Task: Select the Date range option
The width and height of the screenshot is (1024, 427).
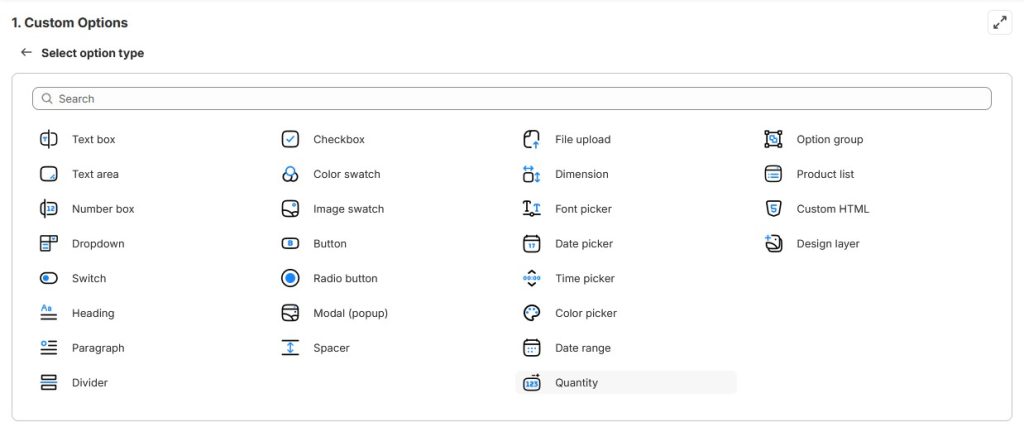Action: pos(582,348)
